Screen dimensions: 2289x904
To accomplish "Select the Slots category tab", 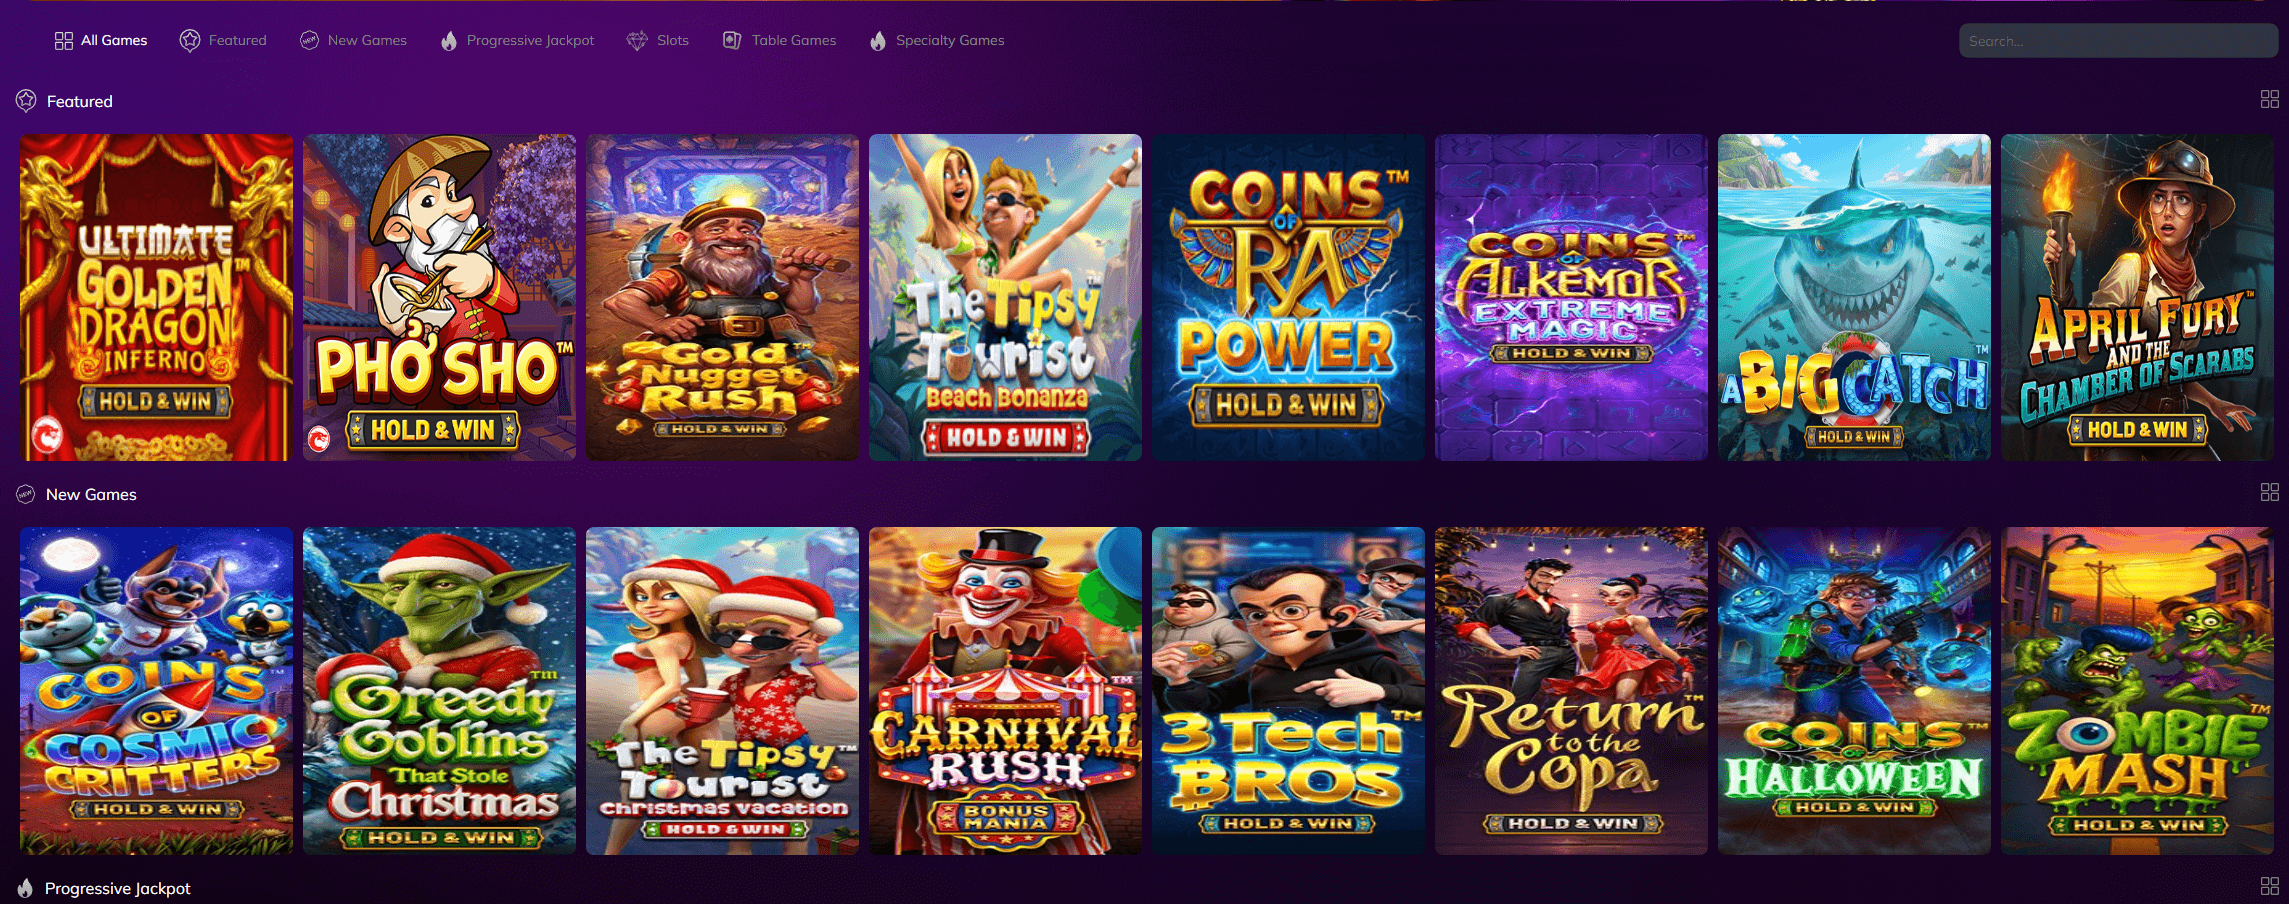I will [672, 41].
